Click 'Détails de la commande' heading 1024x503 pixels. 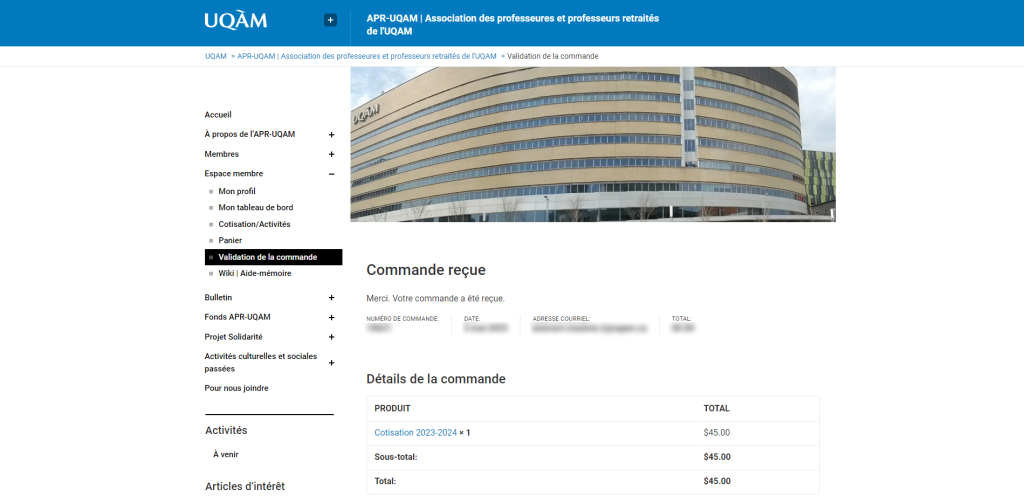point(436,379)
